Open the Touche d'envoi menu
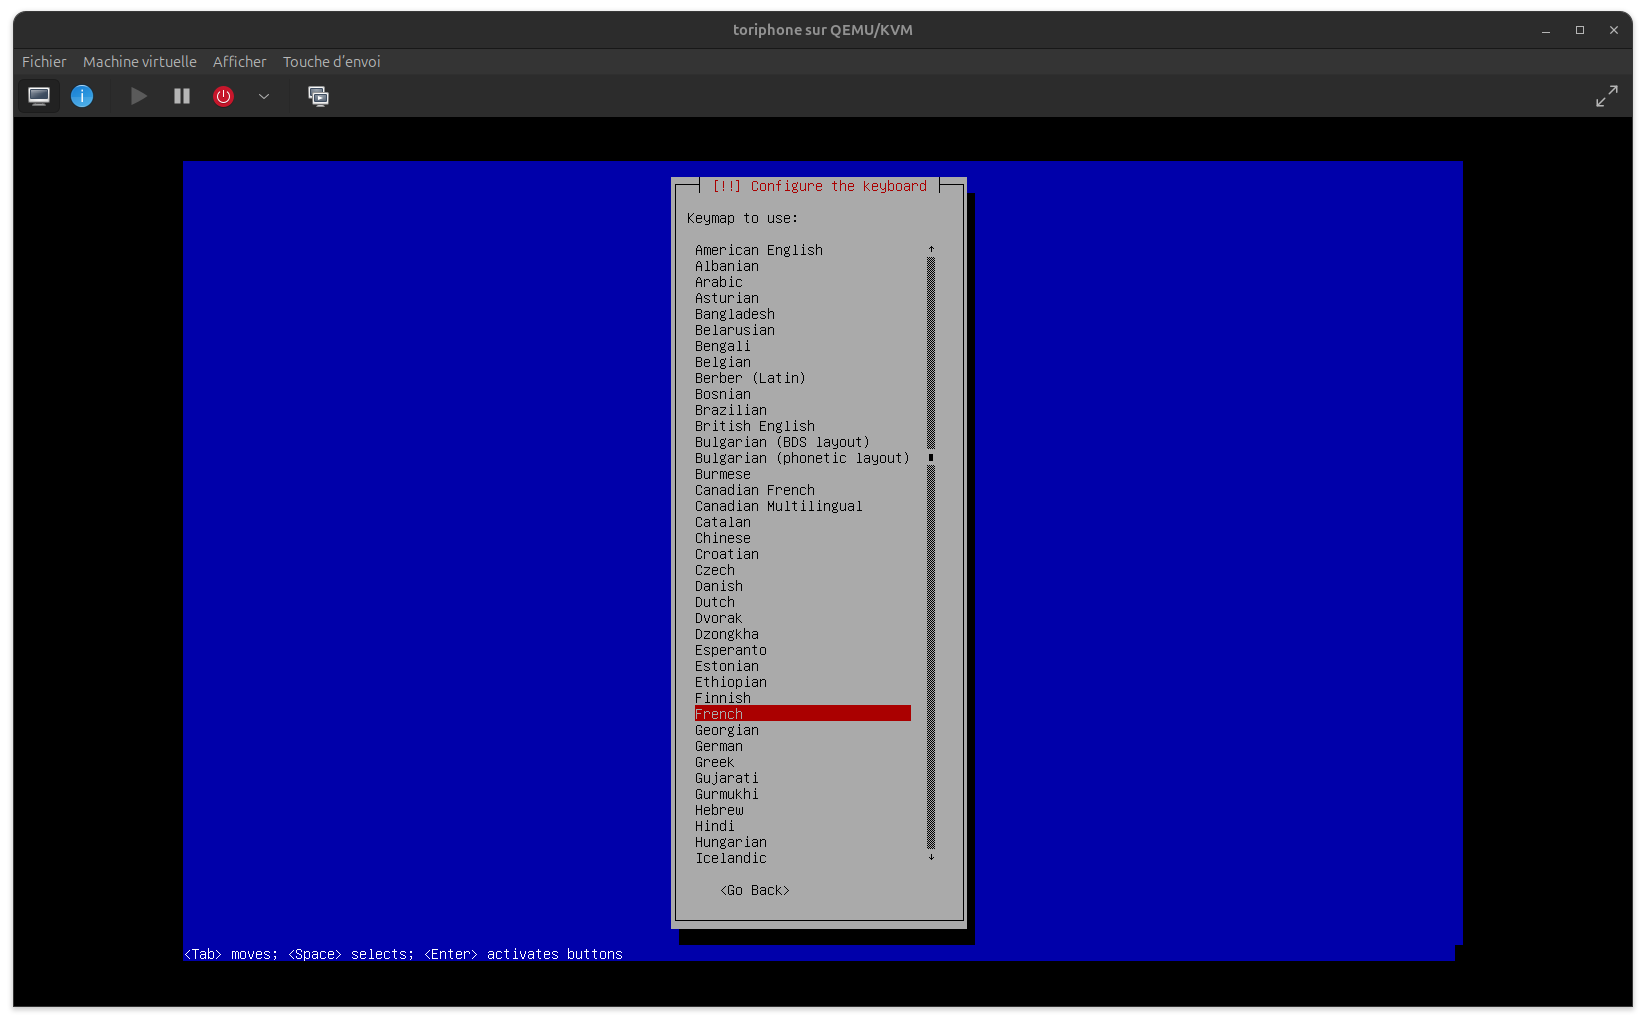Viewport: 1646px width, 1023px height. [x=331, y=62]
